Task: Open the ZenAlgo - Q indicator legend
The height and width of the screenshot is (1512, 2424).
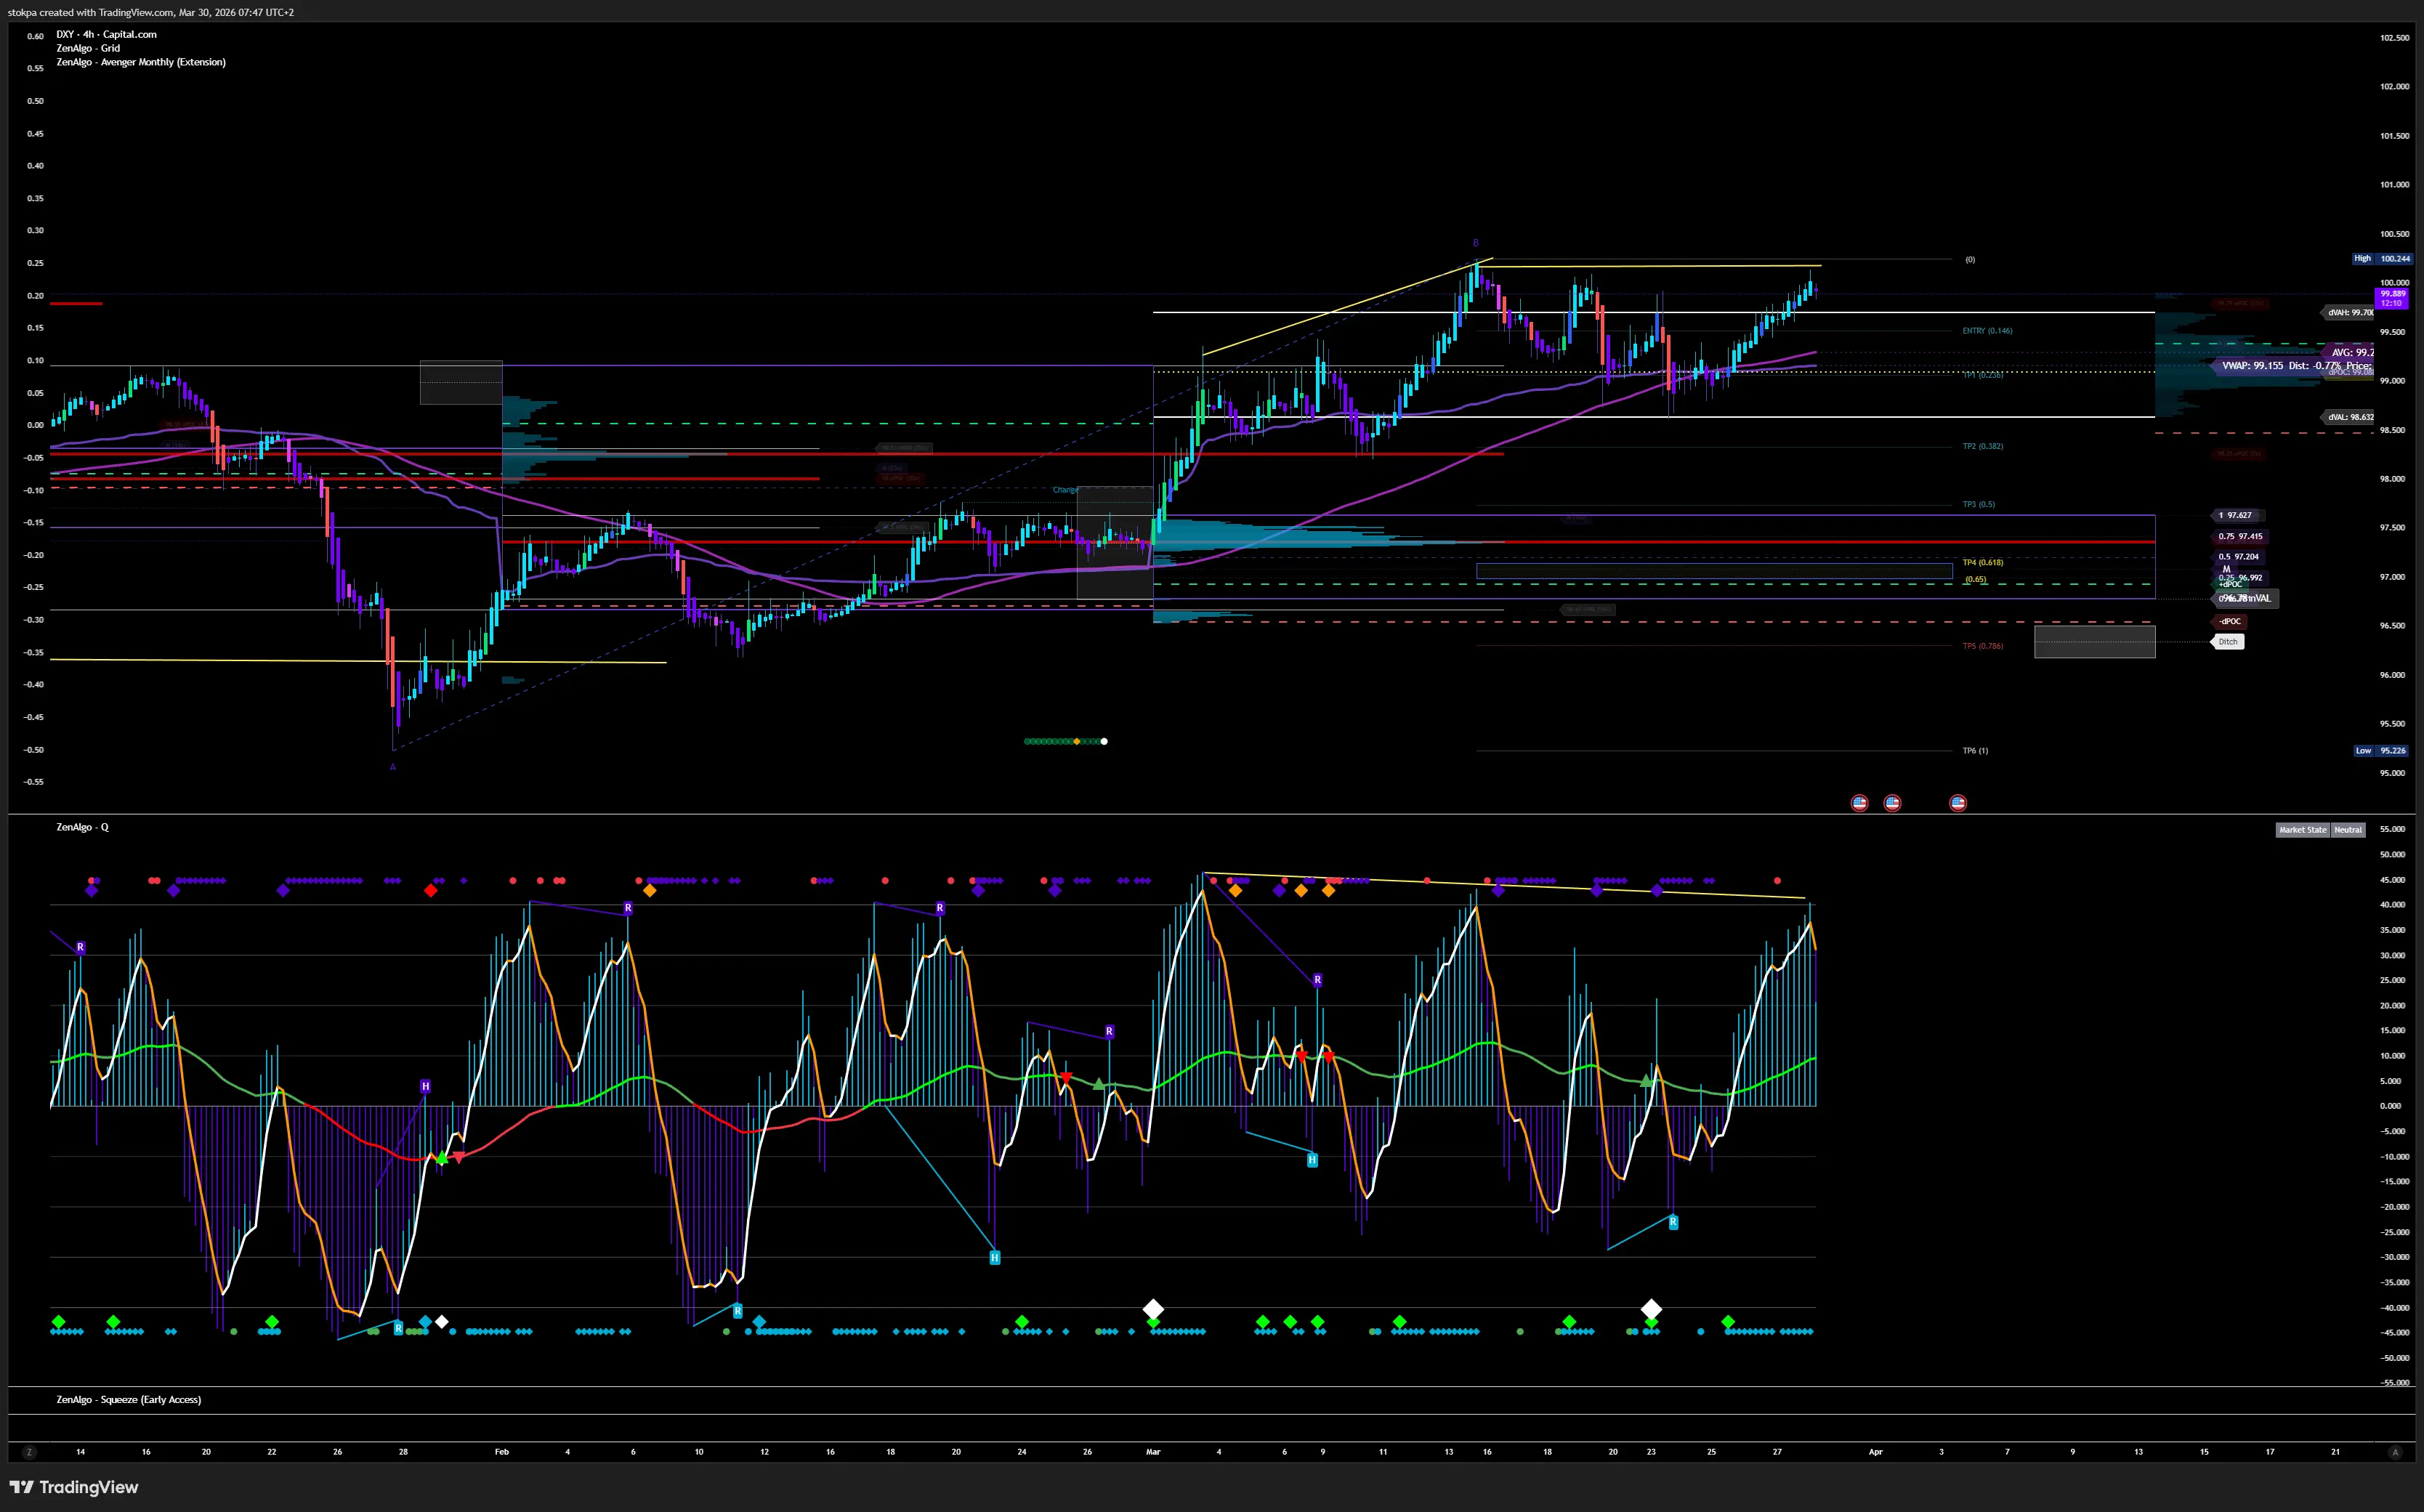Action: [x=82, y=827]
